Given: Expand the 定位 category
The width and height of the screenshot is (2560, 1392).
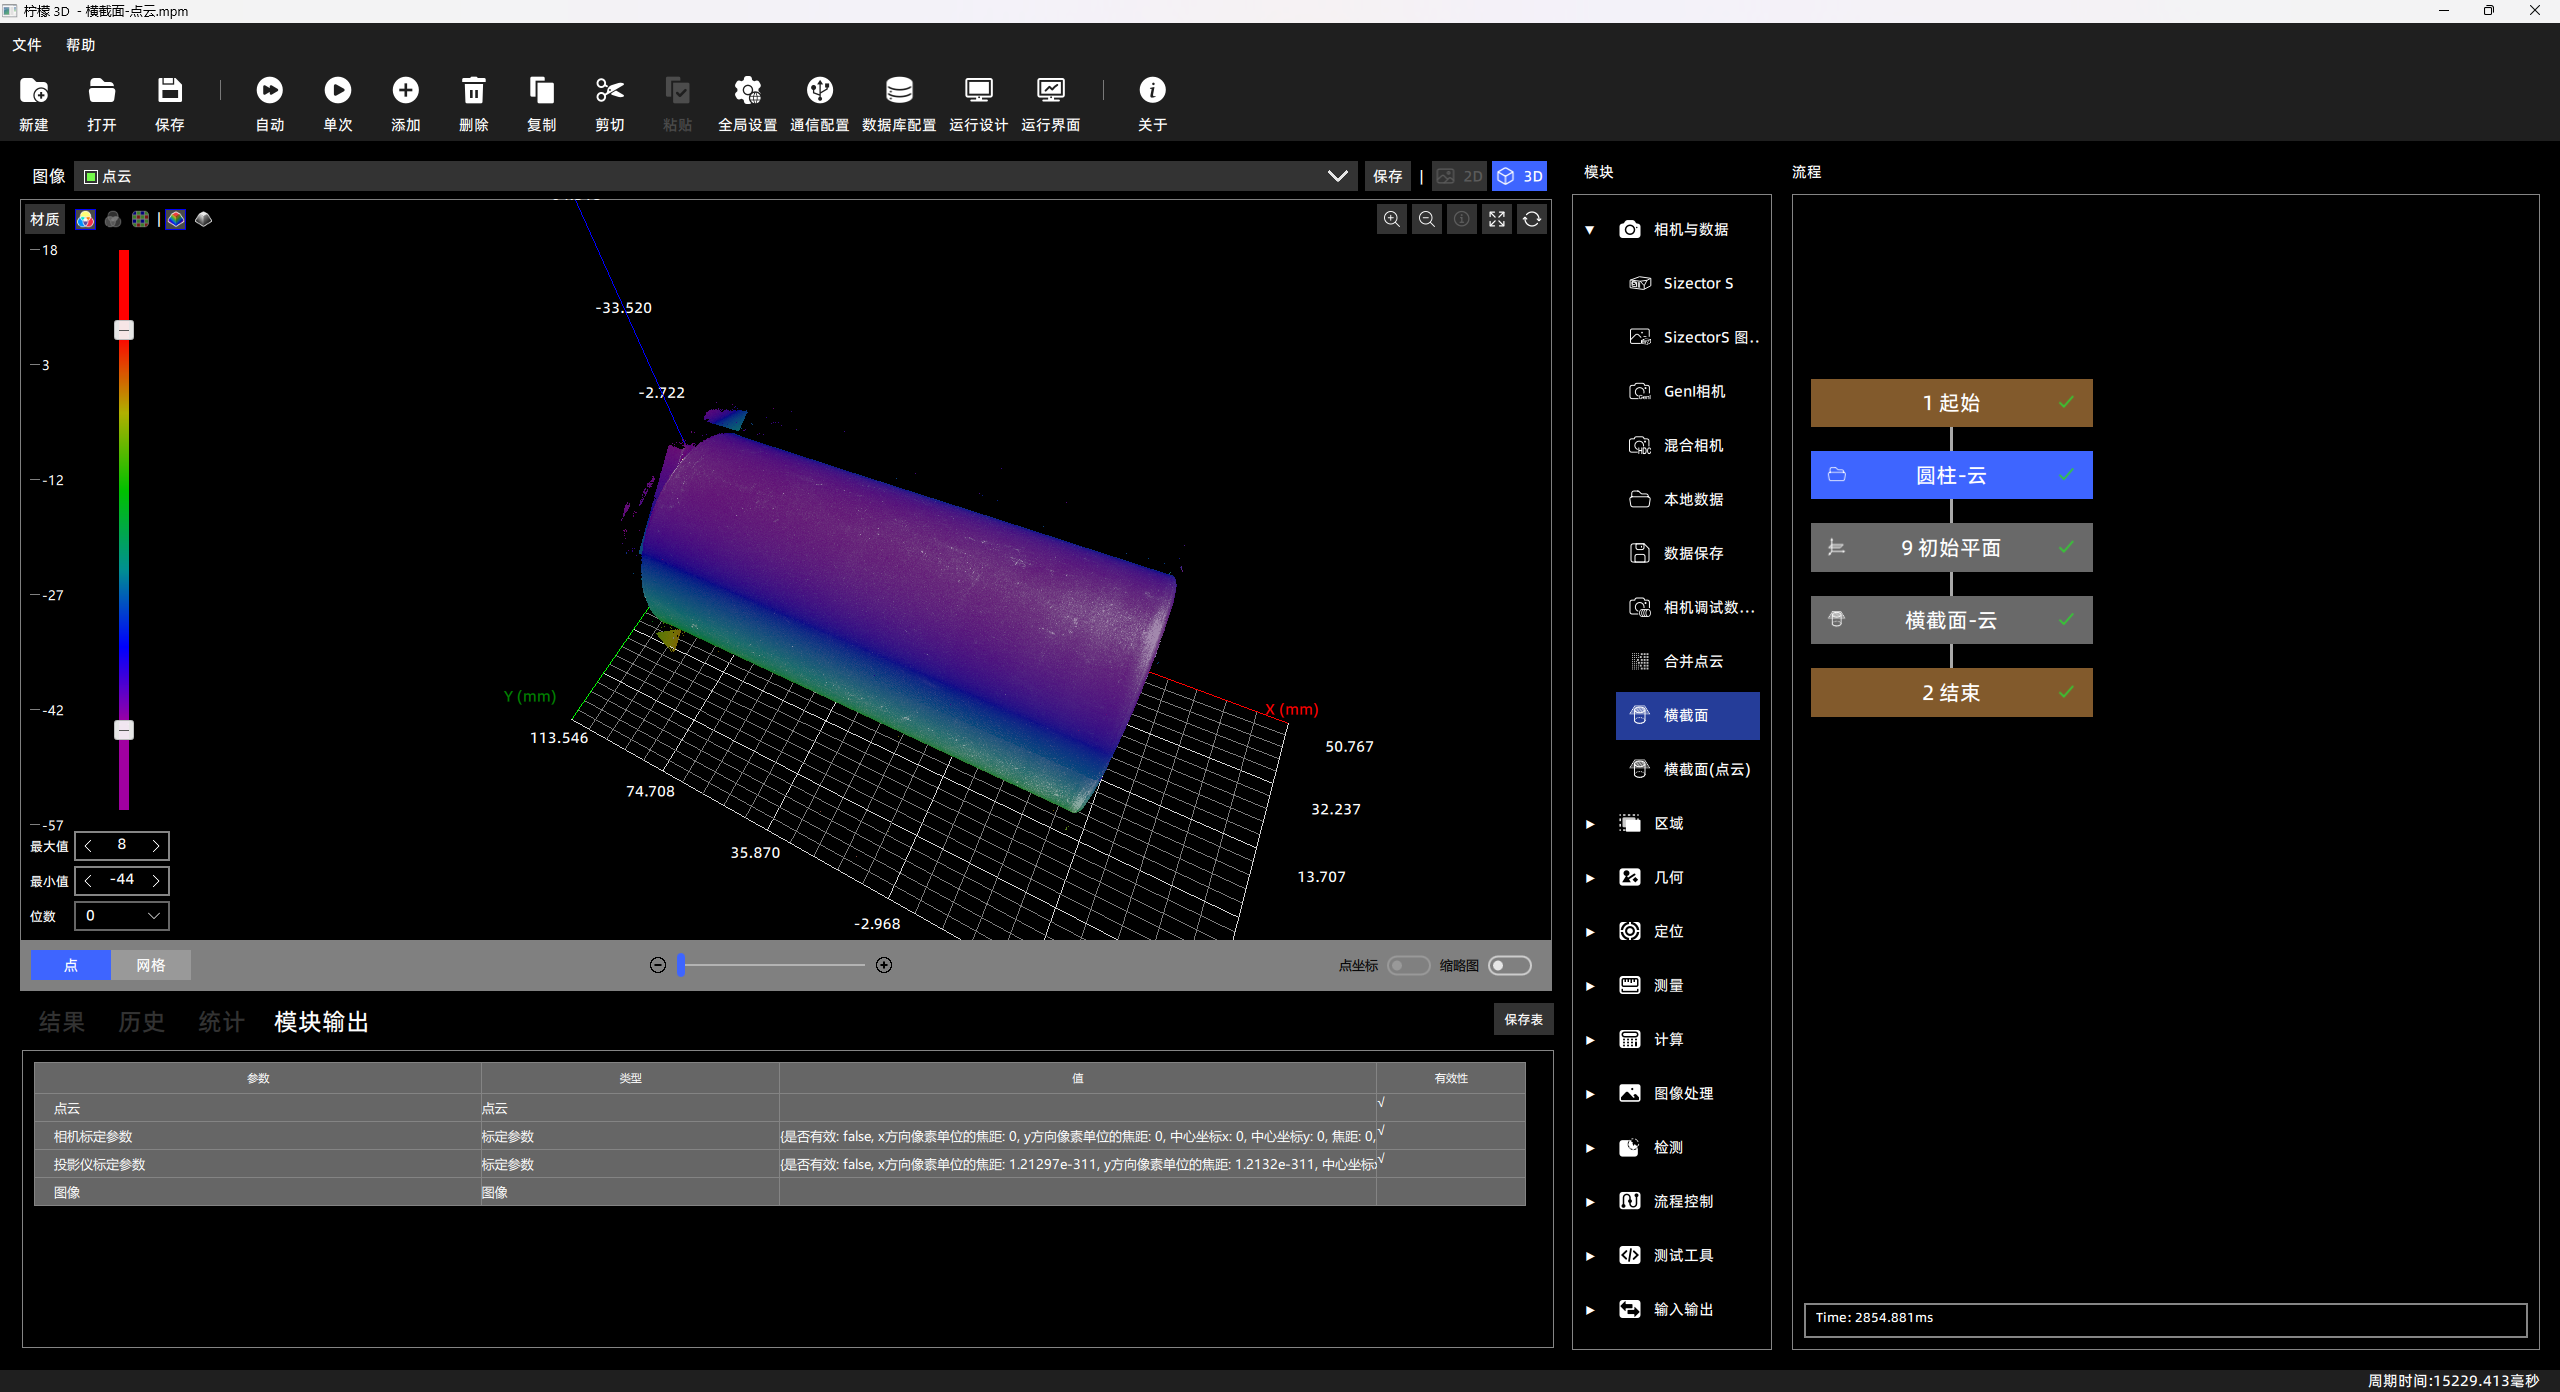Looking at the screenshot, I should [x=1590, y=932].
